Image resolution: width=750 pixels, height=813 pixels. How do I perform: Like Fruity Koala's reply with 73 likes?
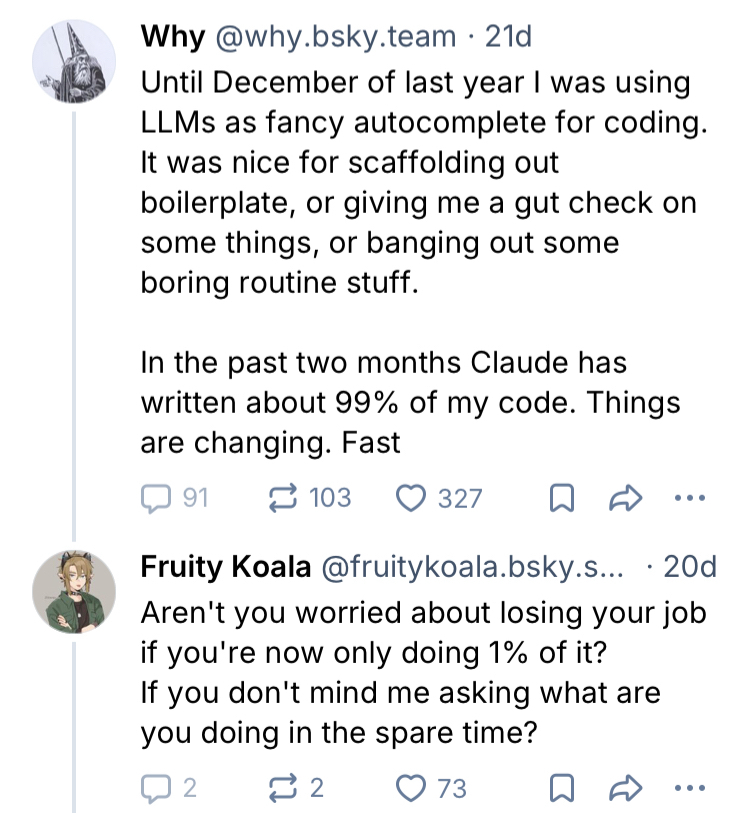pos(413,788)
